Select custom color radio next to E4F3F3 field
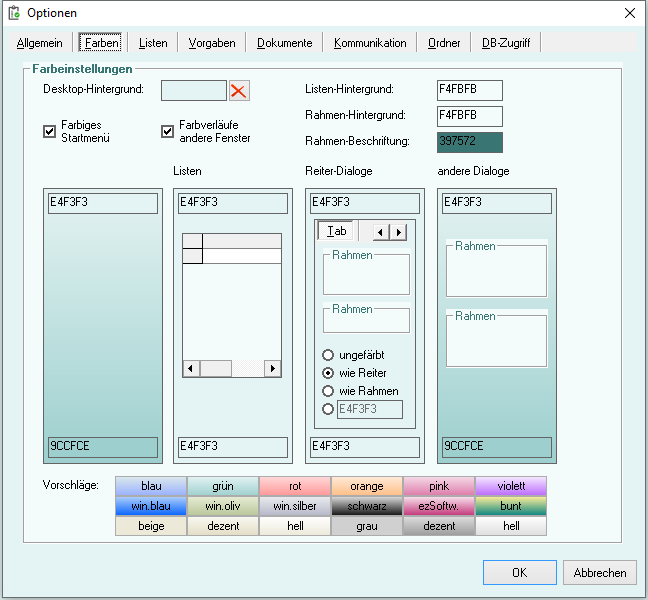 pos(328,409)
